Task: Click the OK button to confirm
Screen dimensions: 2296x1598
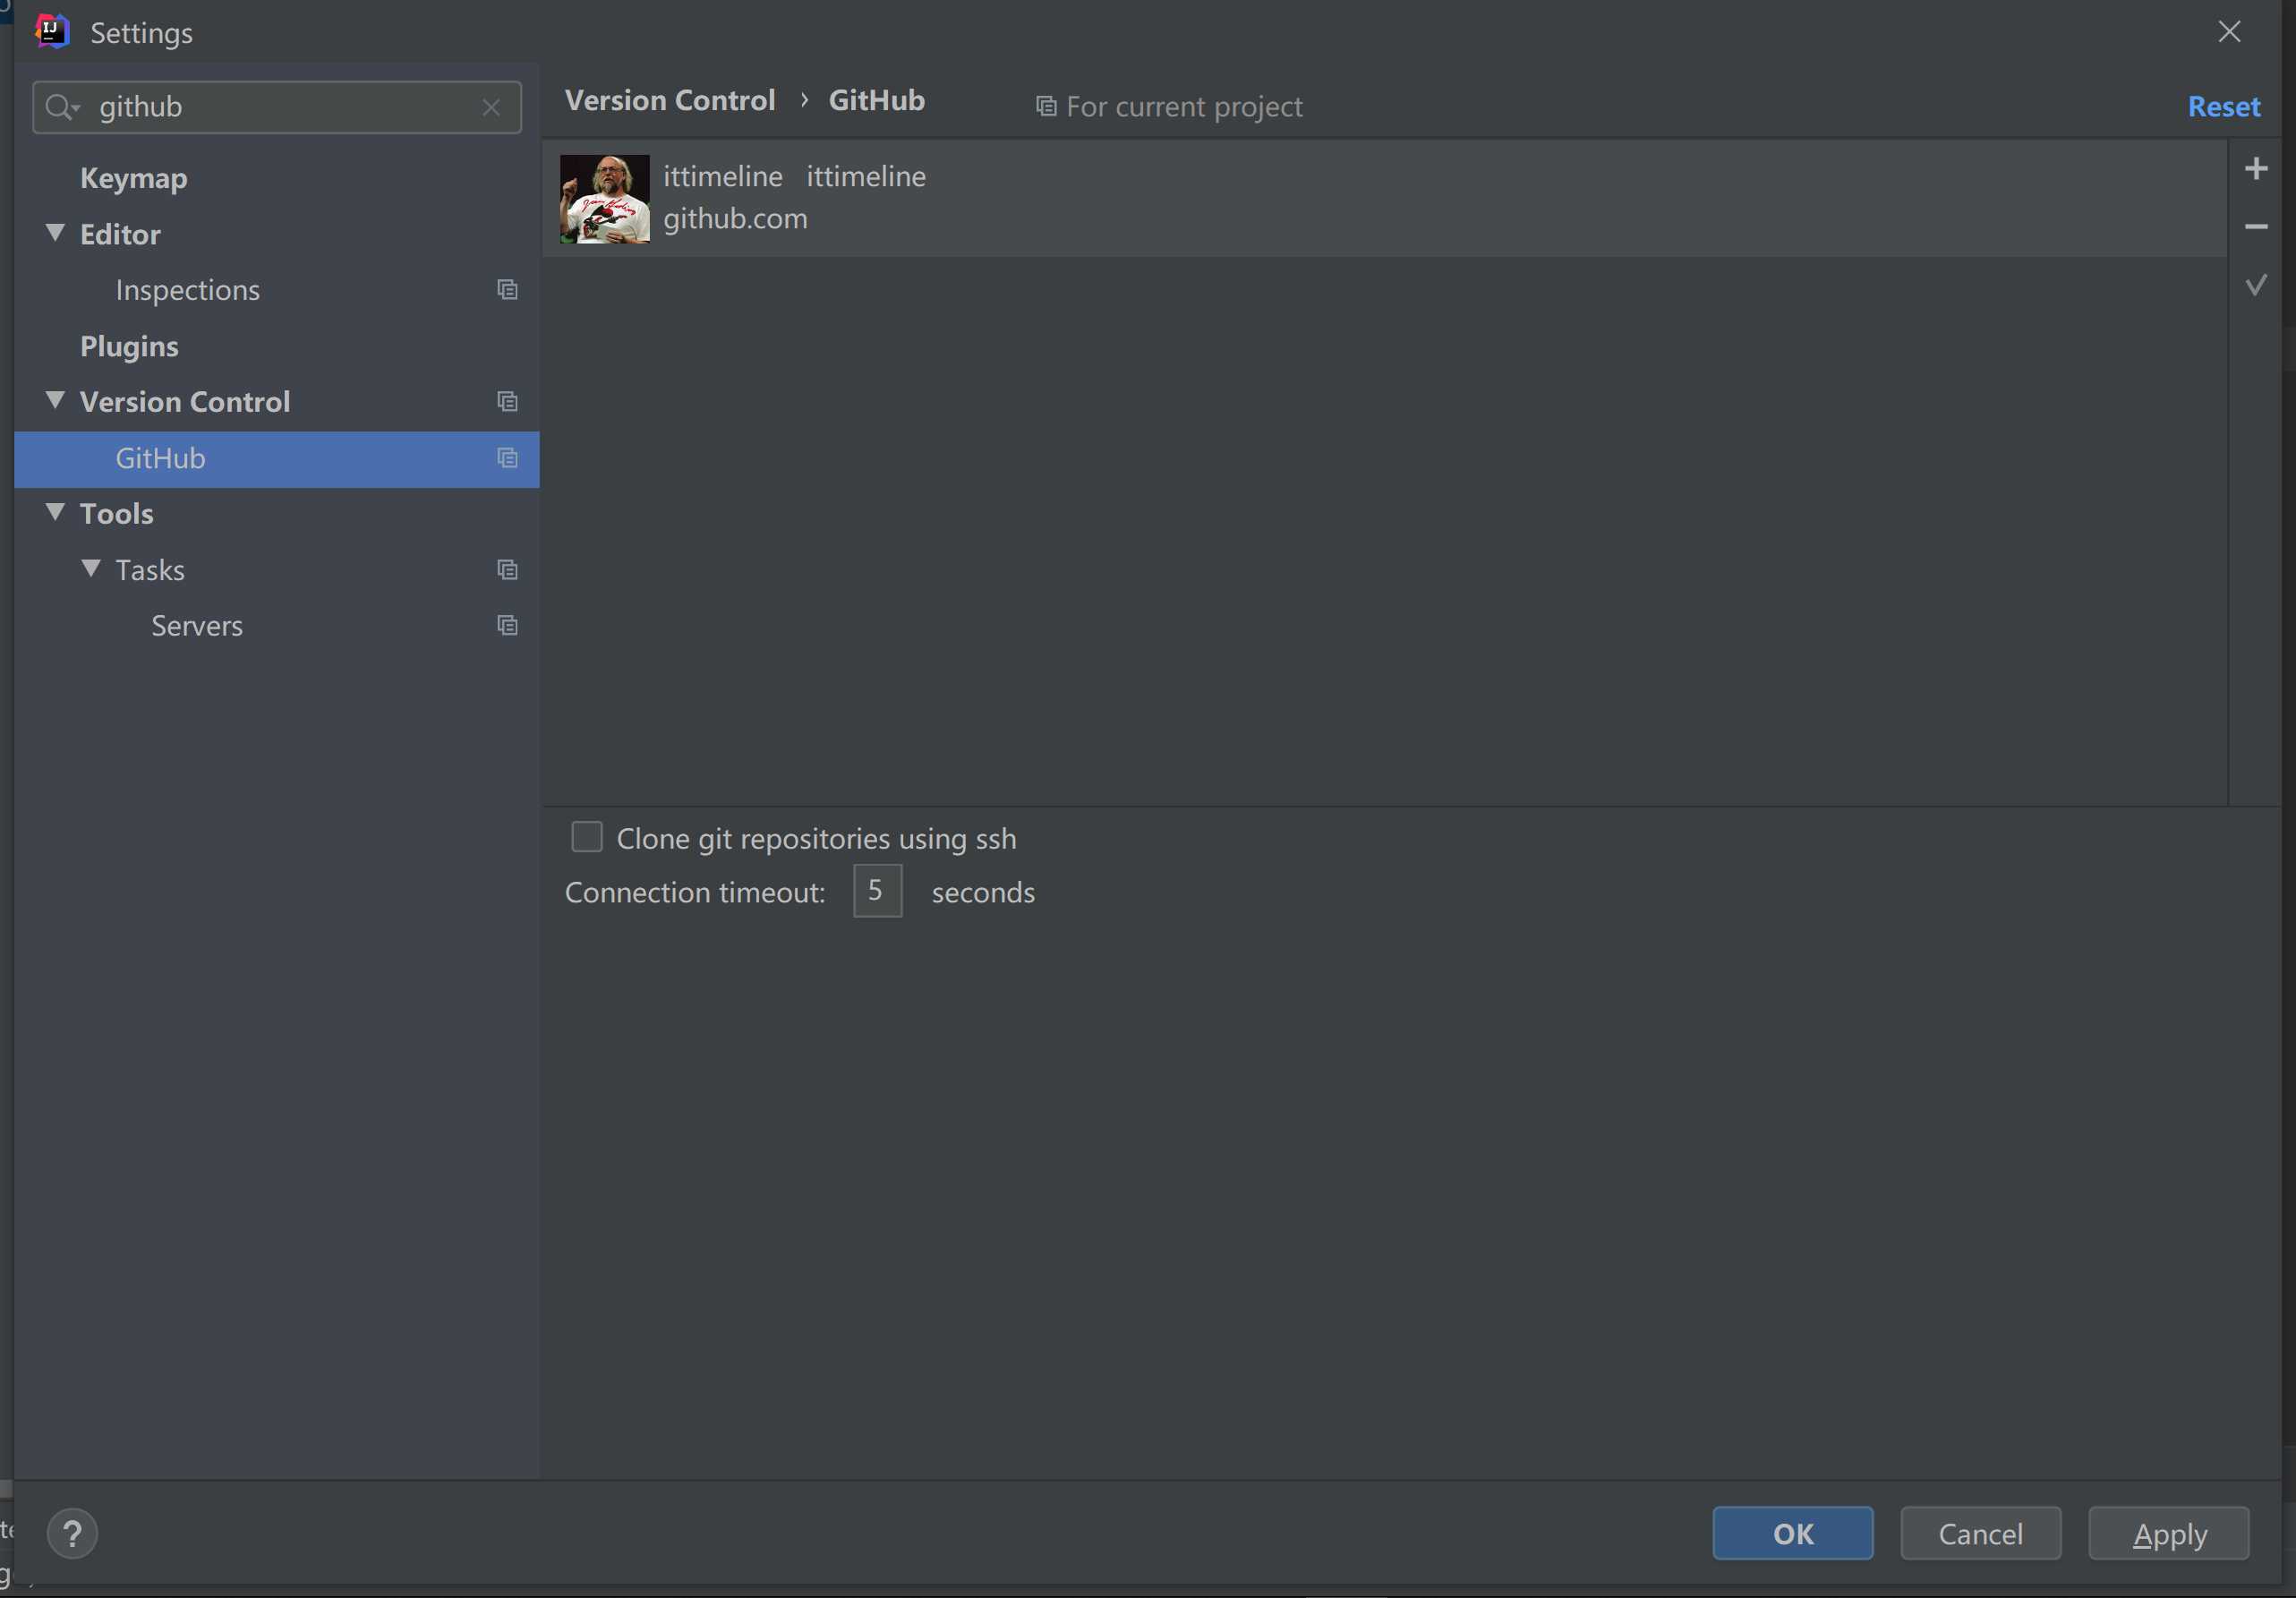Action: tap(1794, 1532)
